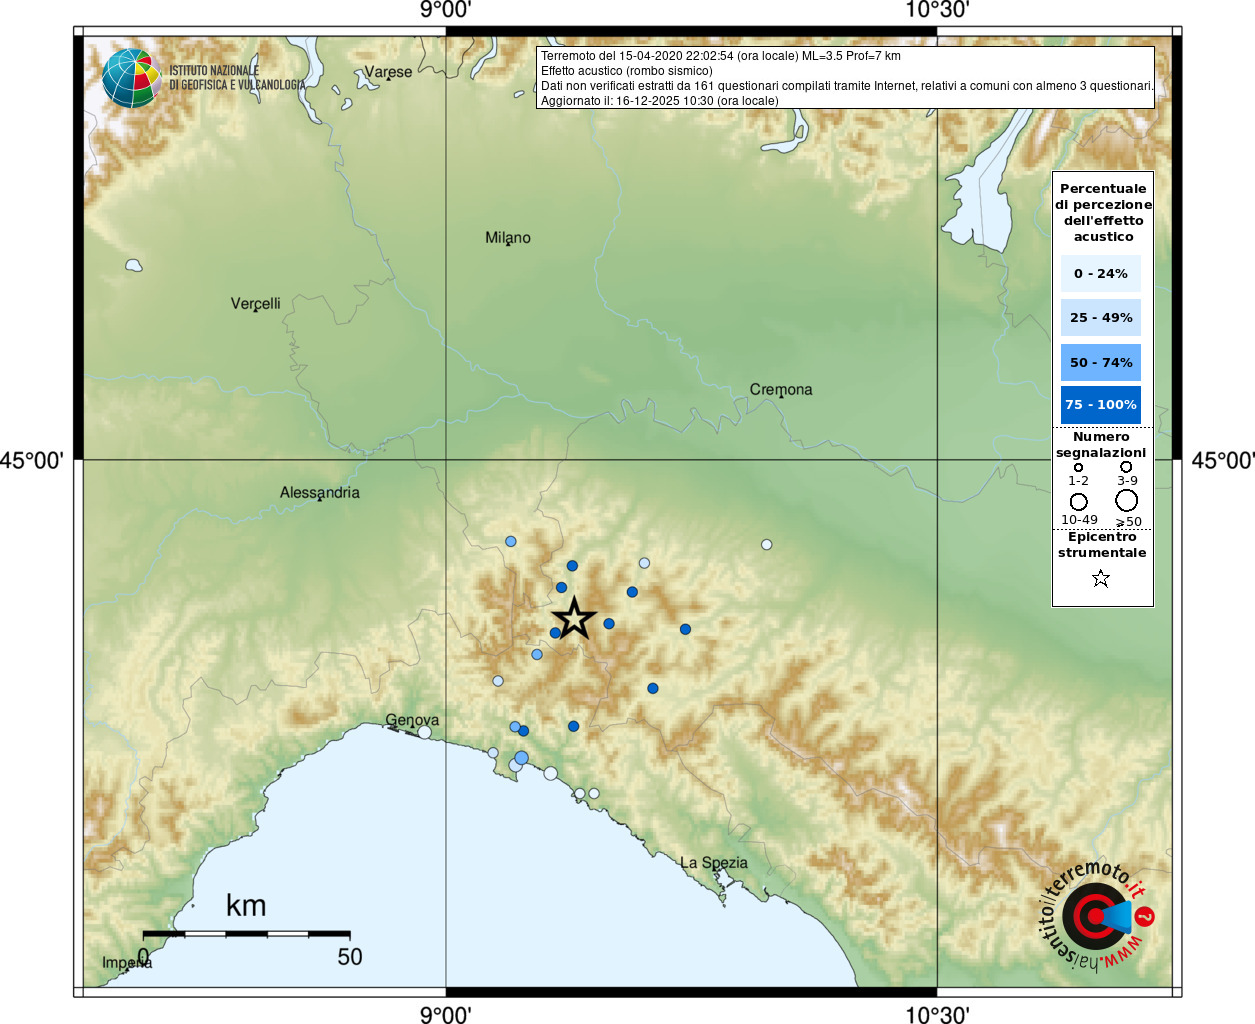Select the ≥50 reports circle in legend

tap(1127, 500)
